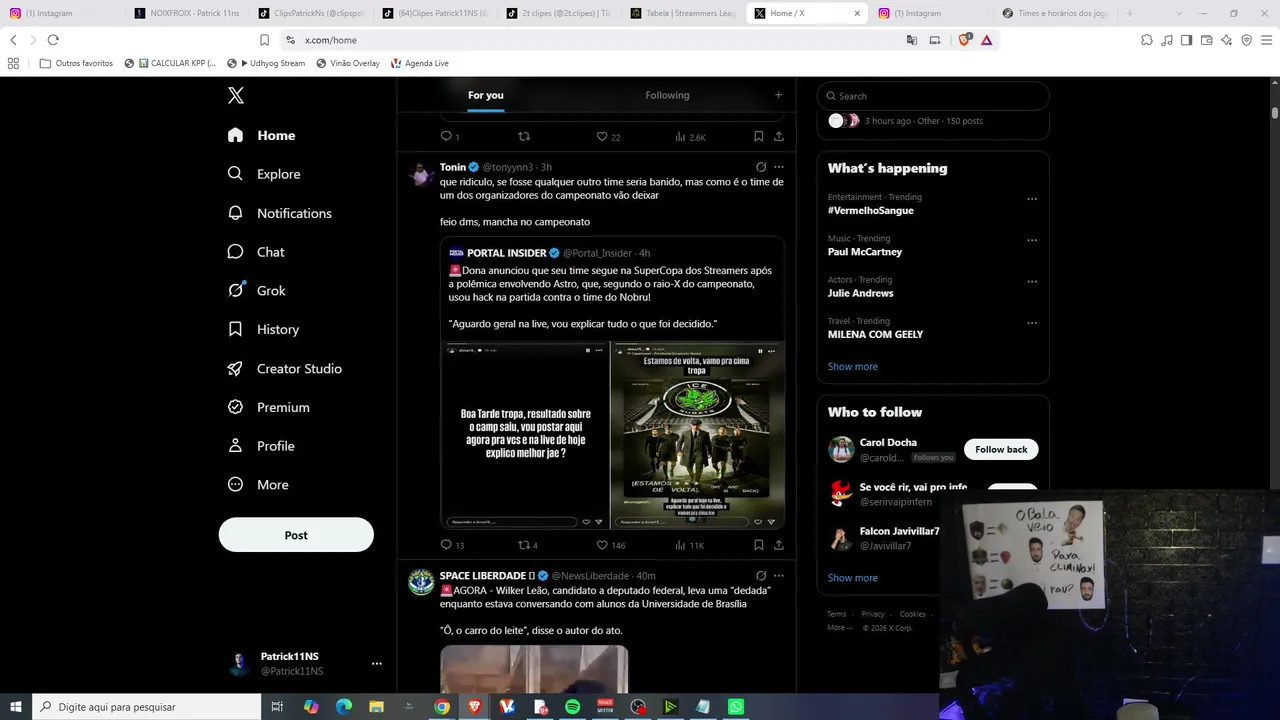Share Tonin's post
Viewport: 1280px width, 720px height.
coord(778,545)
